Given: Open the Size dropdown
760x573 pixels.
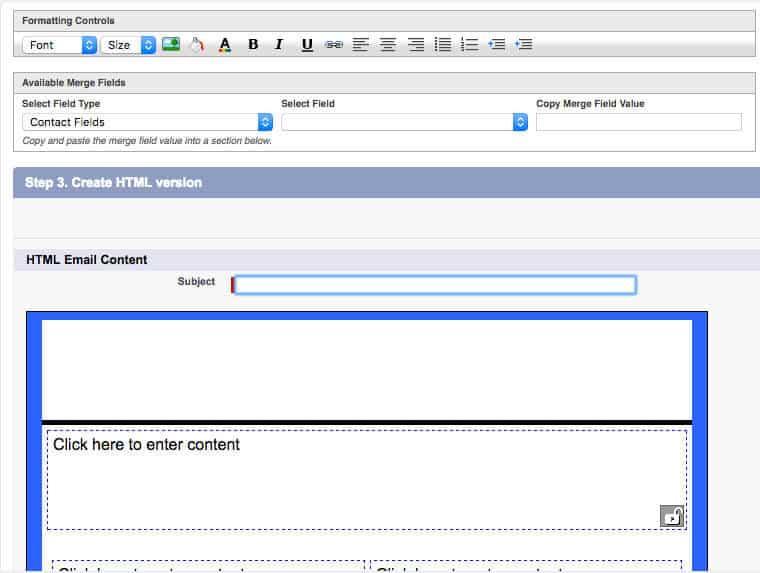Looking at the screenshot, I should 128,45.
